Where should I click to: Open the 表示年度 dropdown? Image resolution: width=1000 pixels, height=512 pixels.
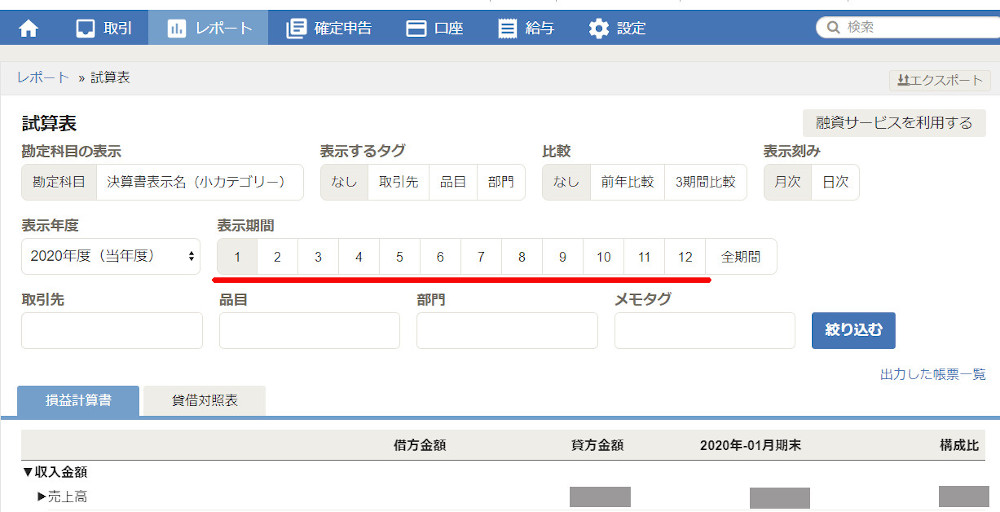coord(111,256)
